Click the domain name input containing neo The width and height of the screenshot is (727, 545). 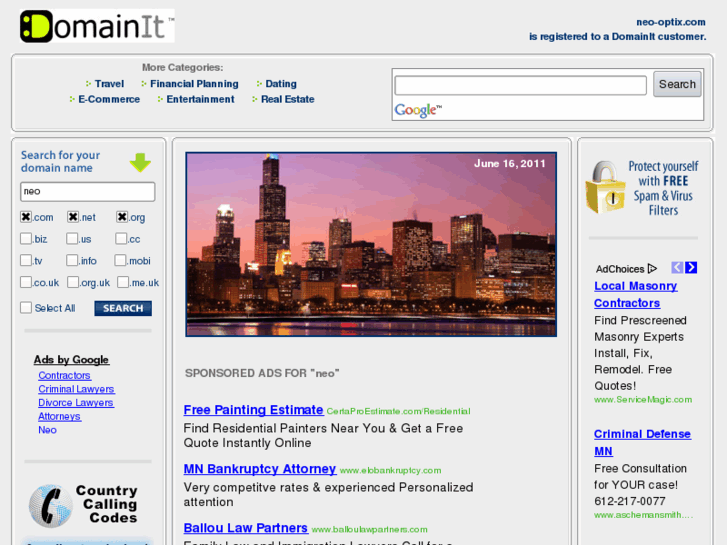point(88,191)
